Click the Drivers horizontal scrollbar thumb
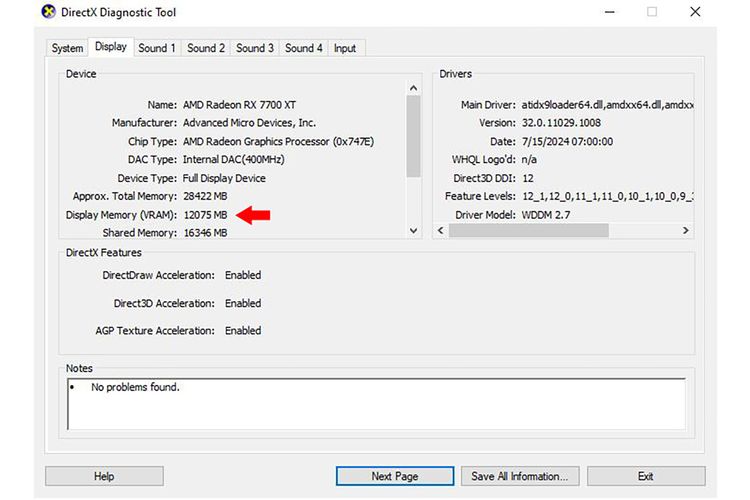 (x=530, y=231)
